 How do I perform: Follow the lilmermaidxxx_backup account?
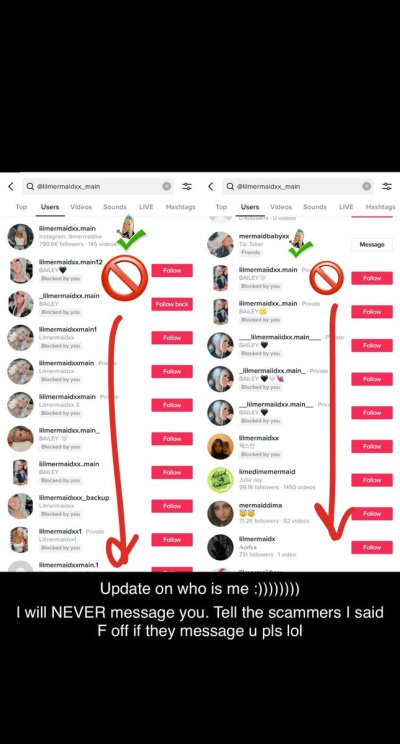point(172,506)
